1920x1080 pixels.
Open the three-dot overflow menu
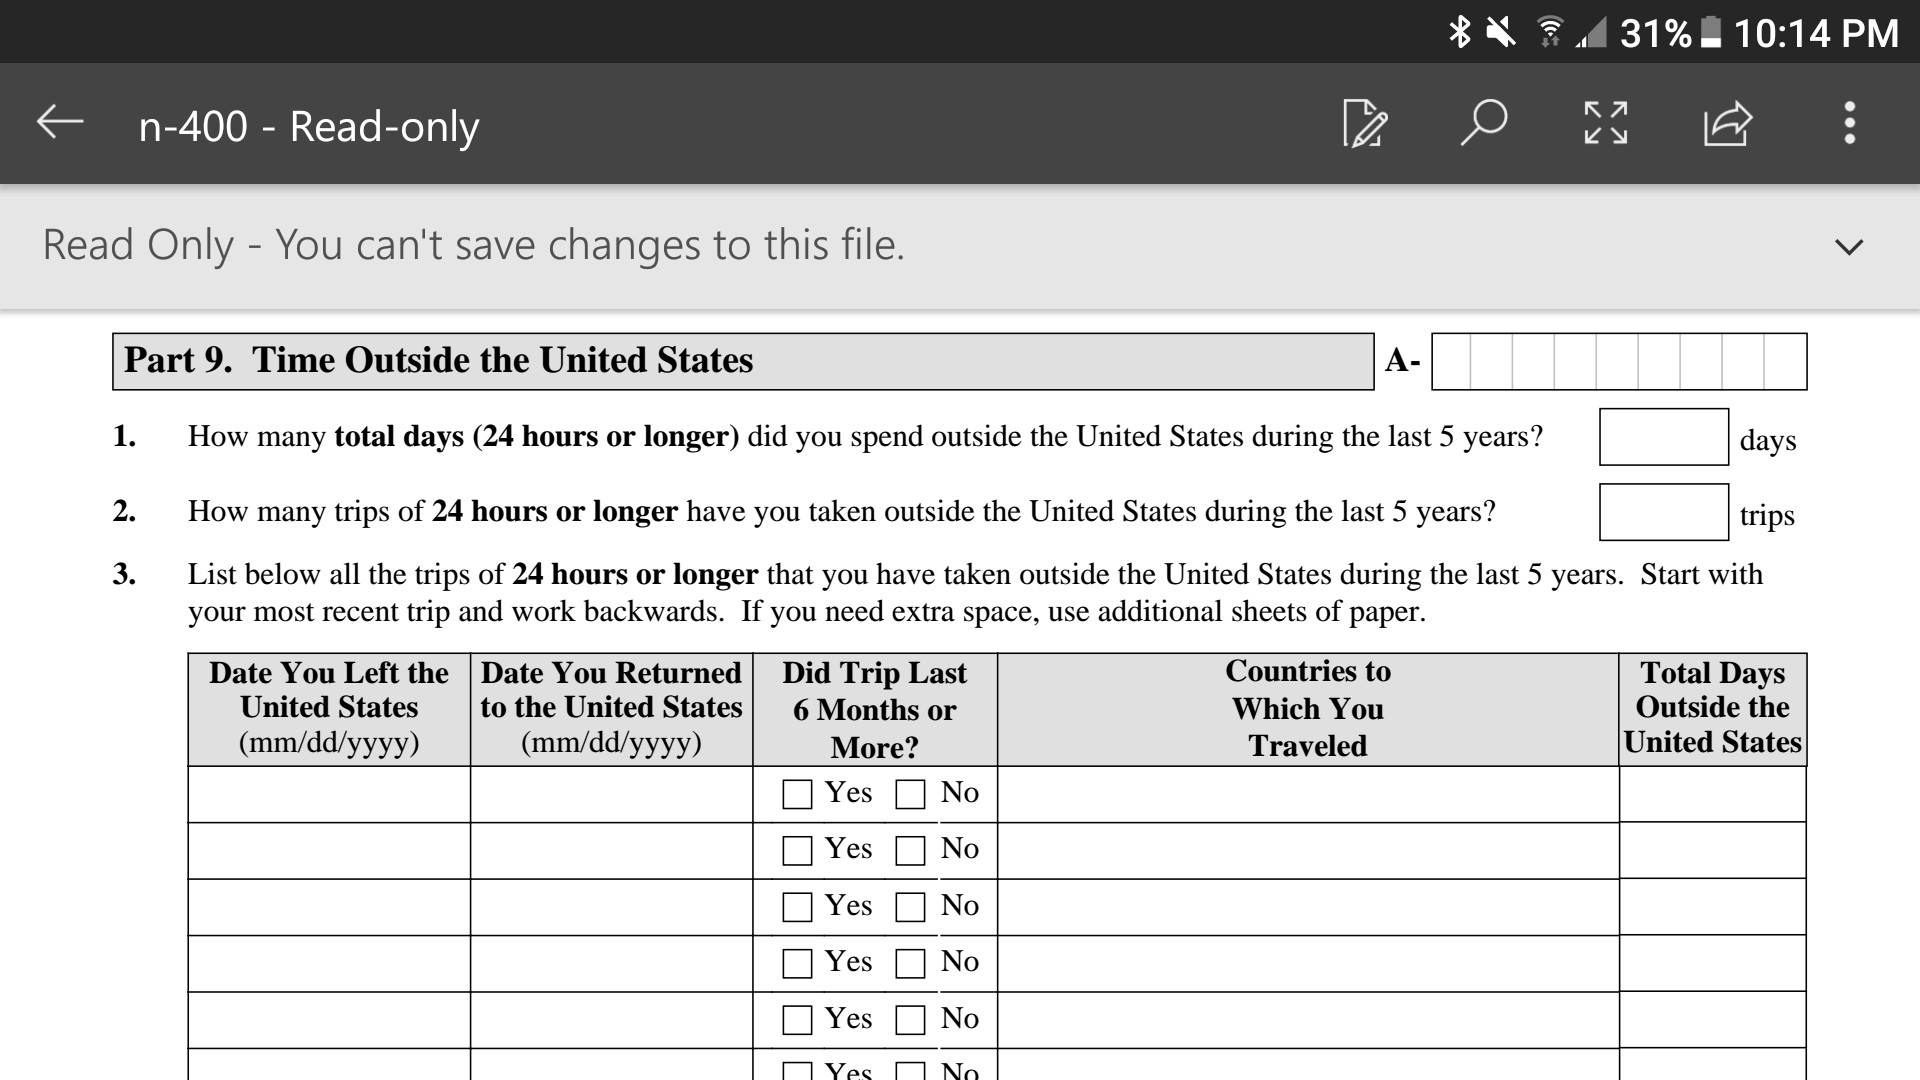pos(1850,123)
